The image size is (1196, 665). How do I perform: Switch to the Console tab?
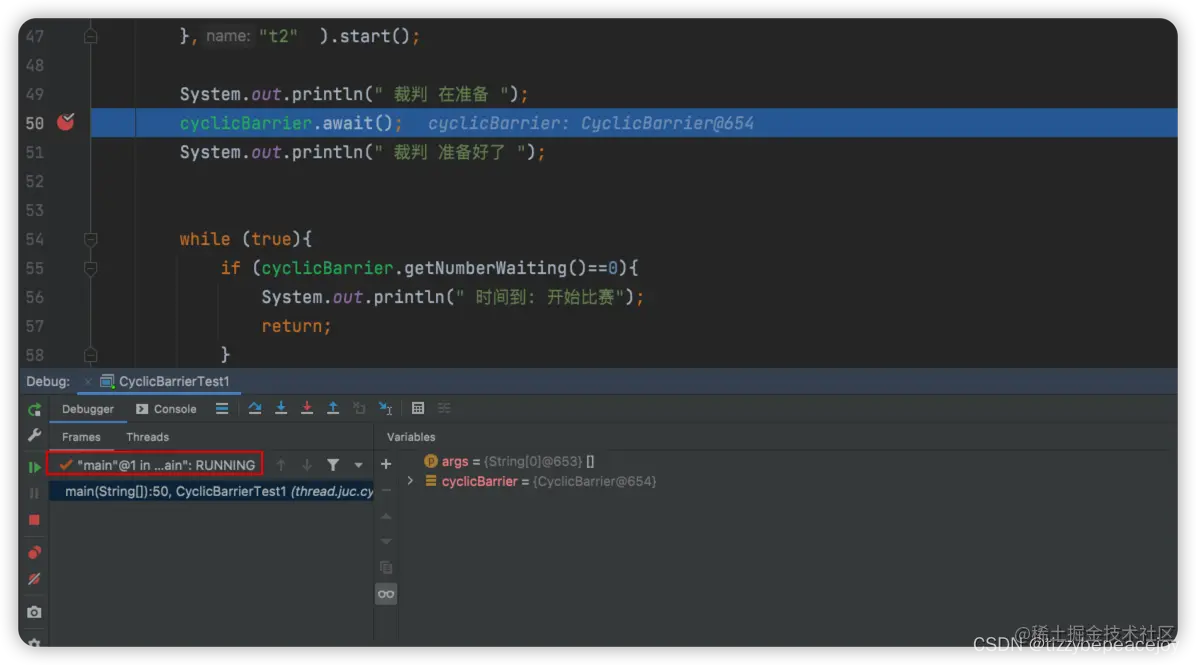coord(166,409)
